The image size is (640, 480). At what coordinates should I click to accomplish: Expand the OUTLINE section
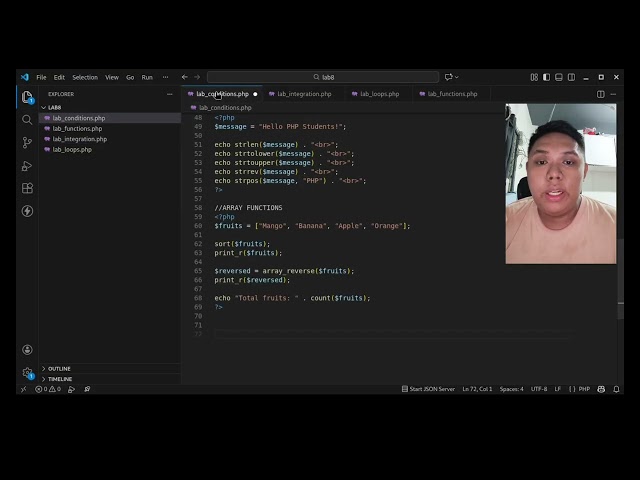point(59,369)
